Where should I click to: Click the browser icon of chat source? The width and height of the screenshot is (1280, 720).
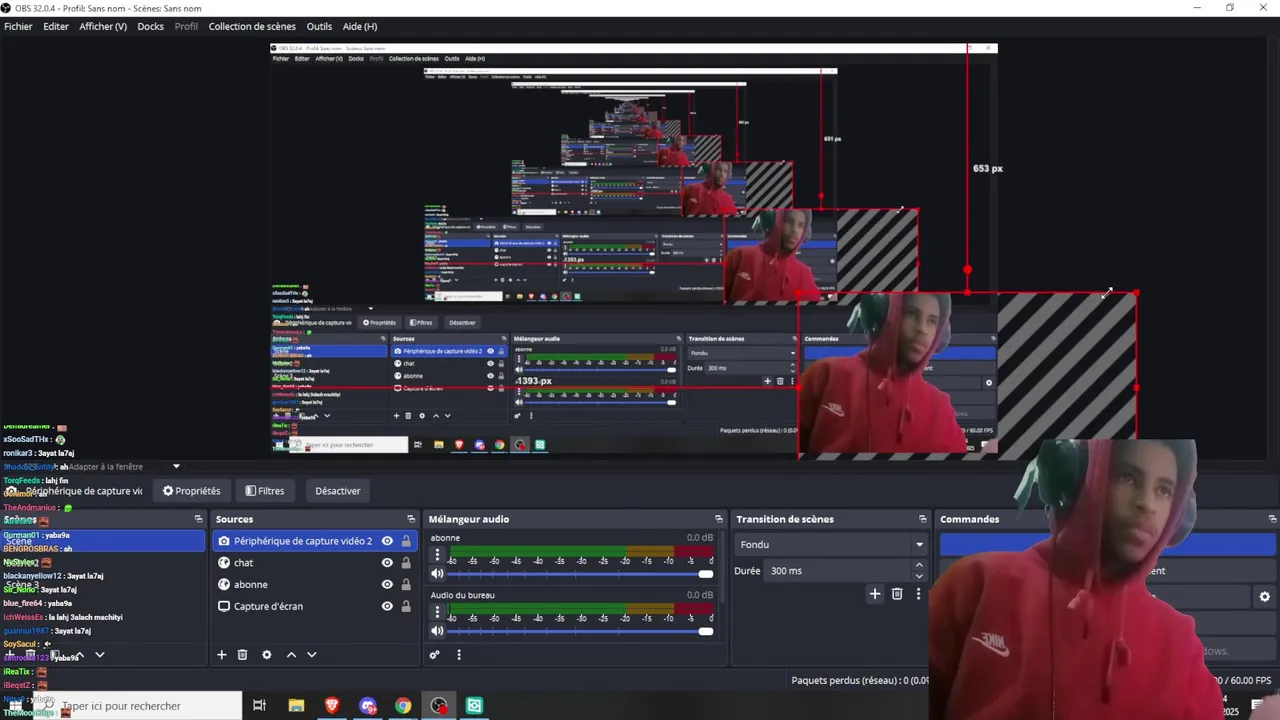[224, 563]
